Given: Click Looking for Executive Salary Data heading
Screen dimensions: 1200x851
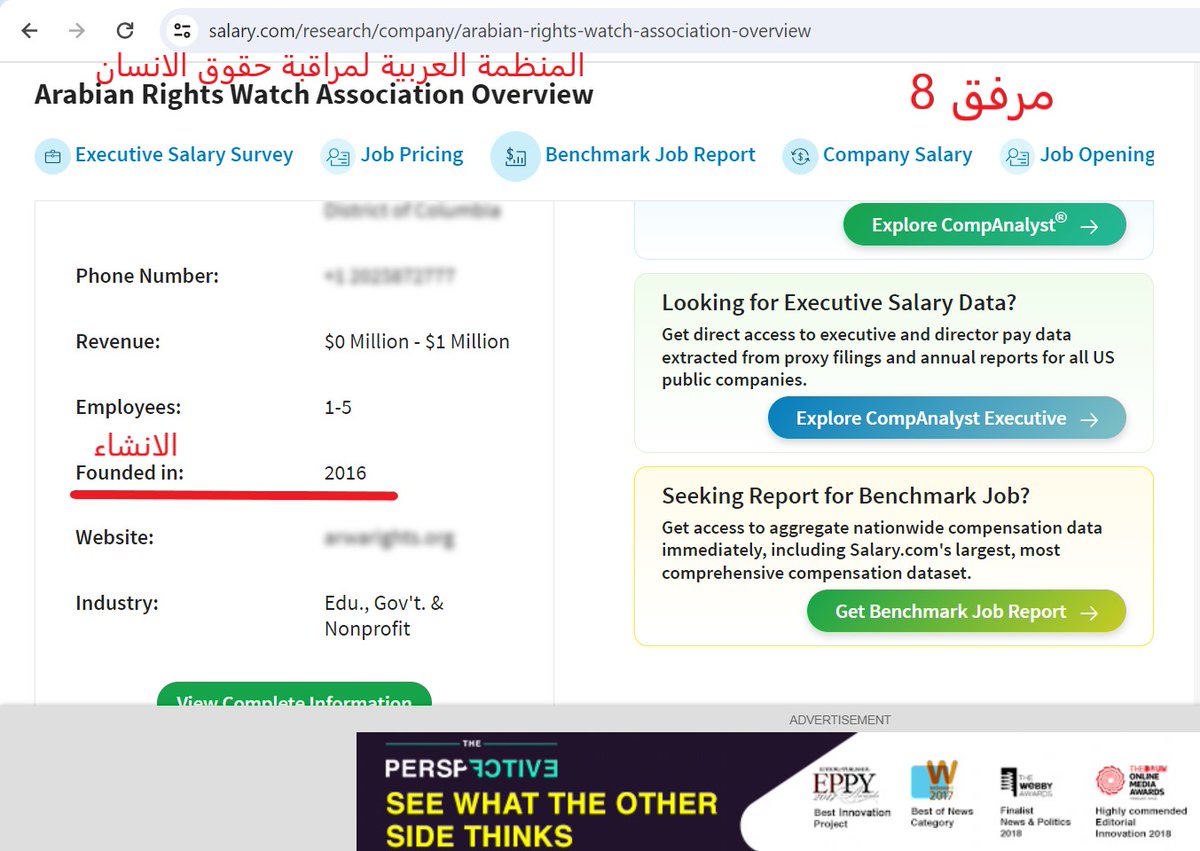Looking at the screenshot, I should 838,303.
